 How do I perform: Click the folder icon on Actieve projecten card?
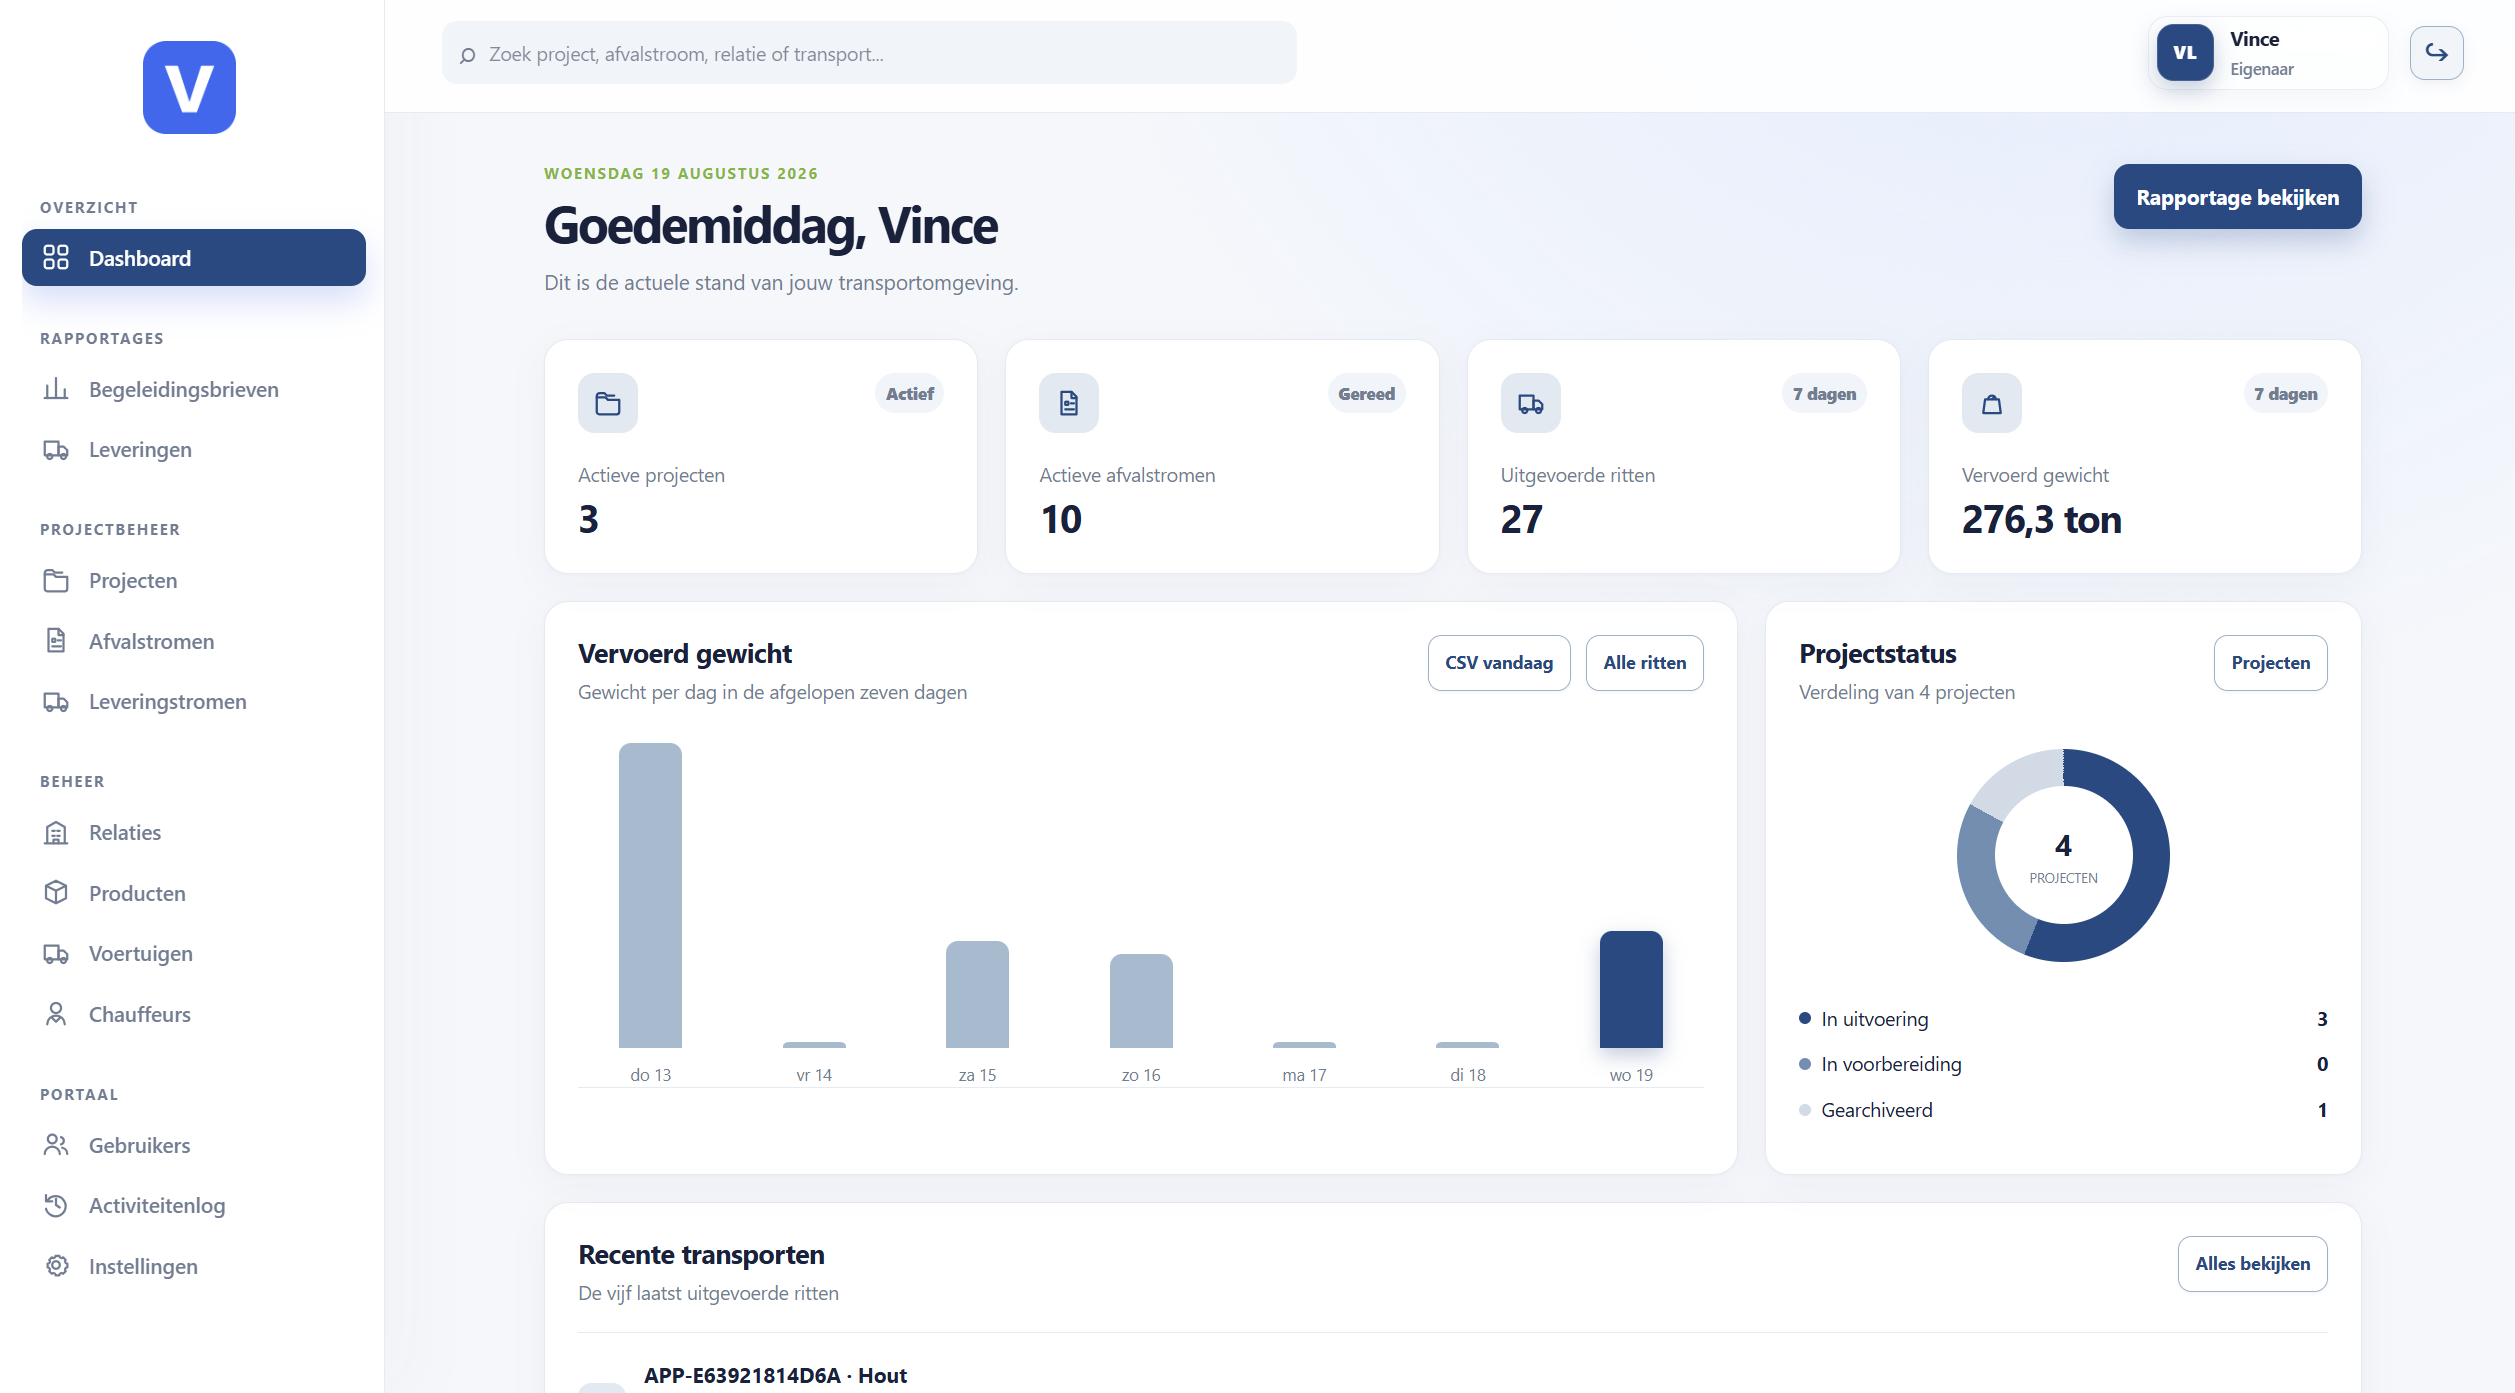click(608, 403)
